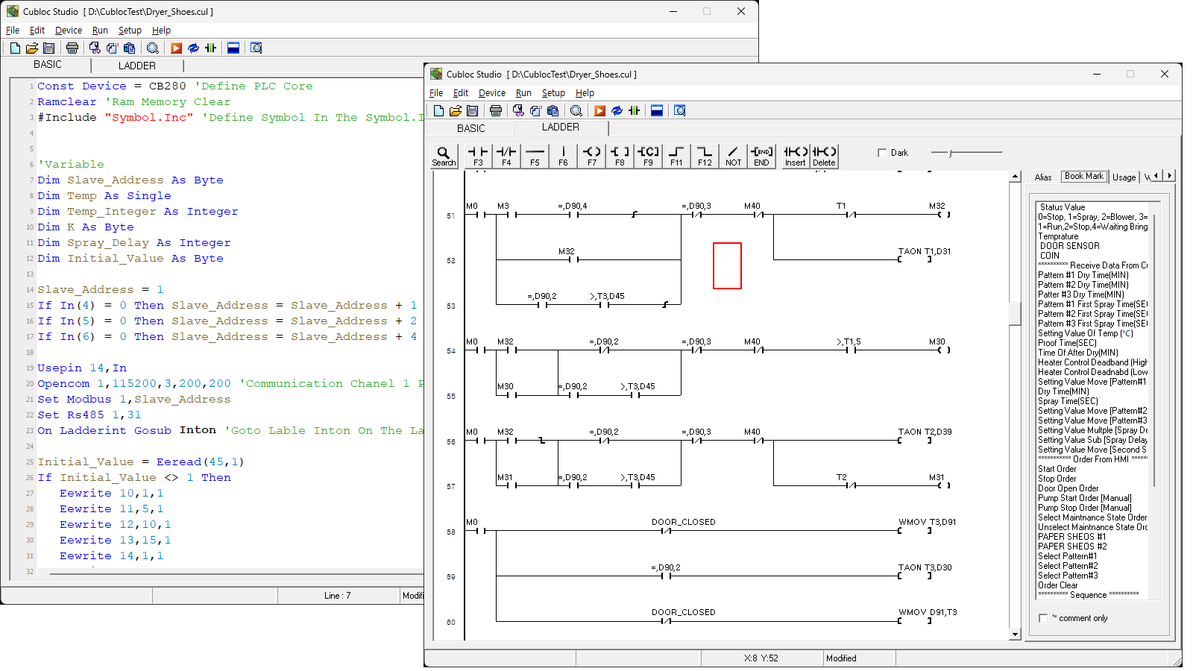This screenshot has width=1193, height=671.
Task: Select the NOT inverter ladder tool
Action: [733, 156]
